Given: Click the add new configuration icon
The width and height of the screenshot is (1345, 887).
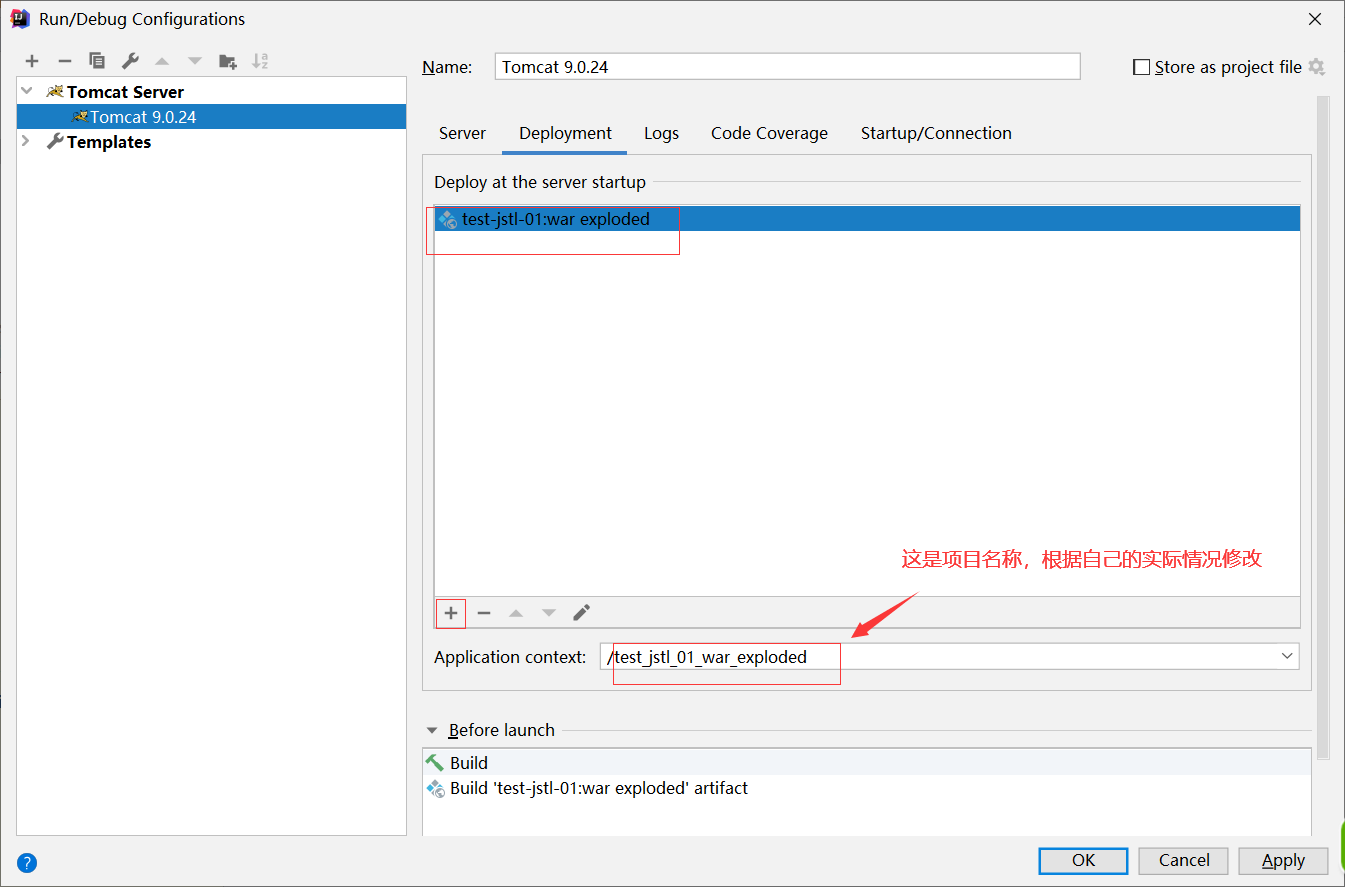Looking at the screenshot, I should (x=31, y=60).
